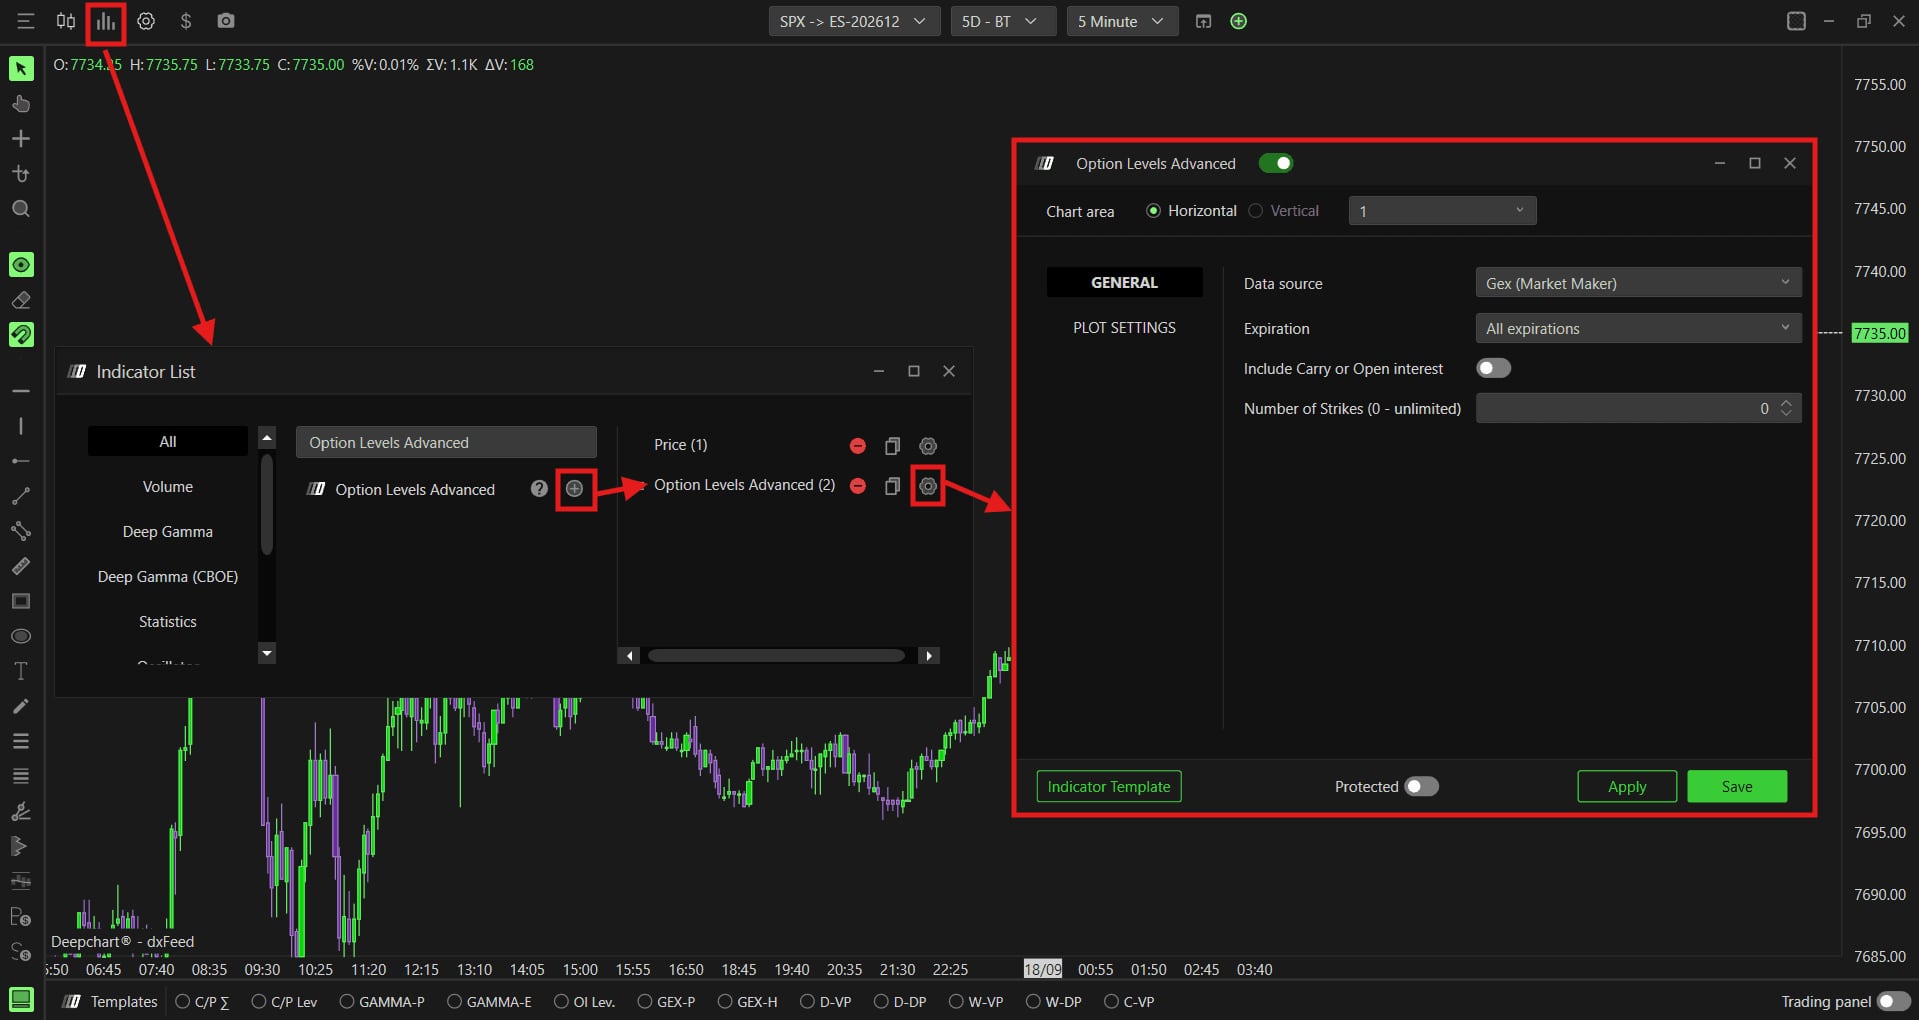Select the GEX-H template radio
The height and width of the screenshot is (1020, 1919).
(x=725, y=1001)
